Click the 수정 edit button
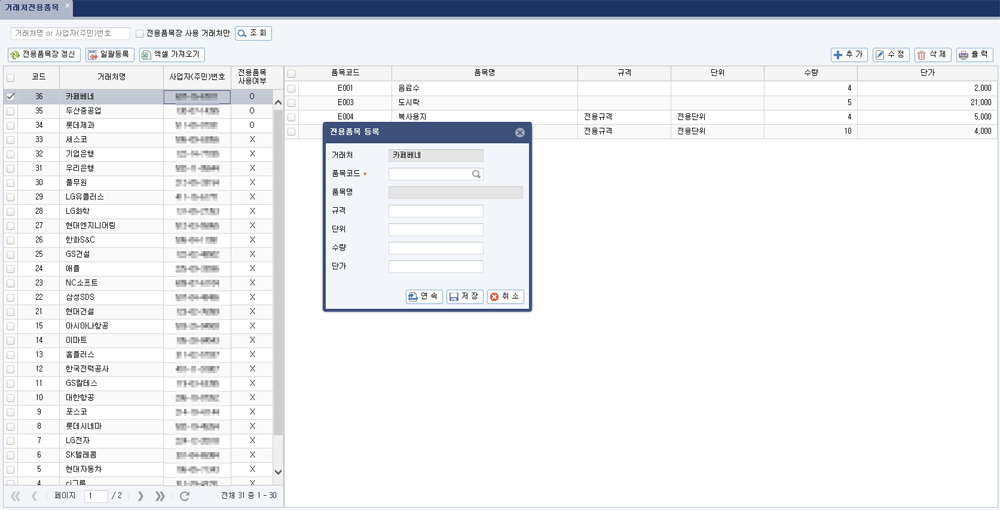 point(890,55)
